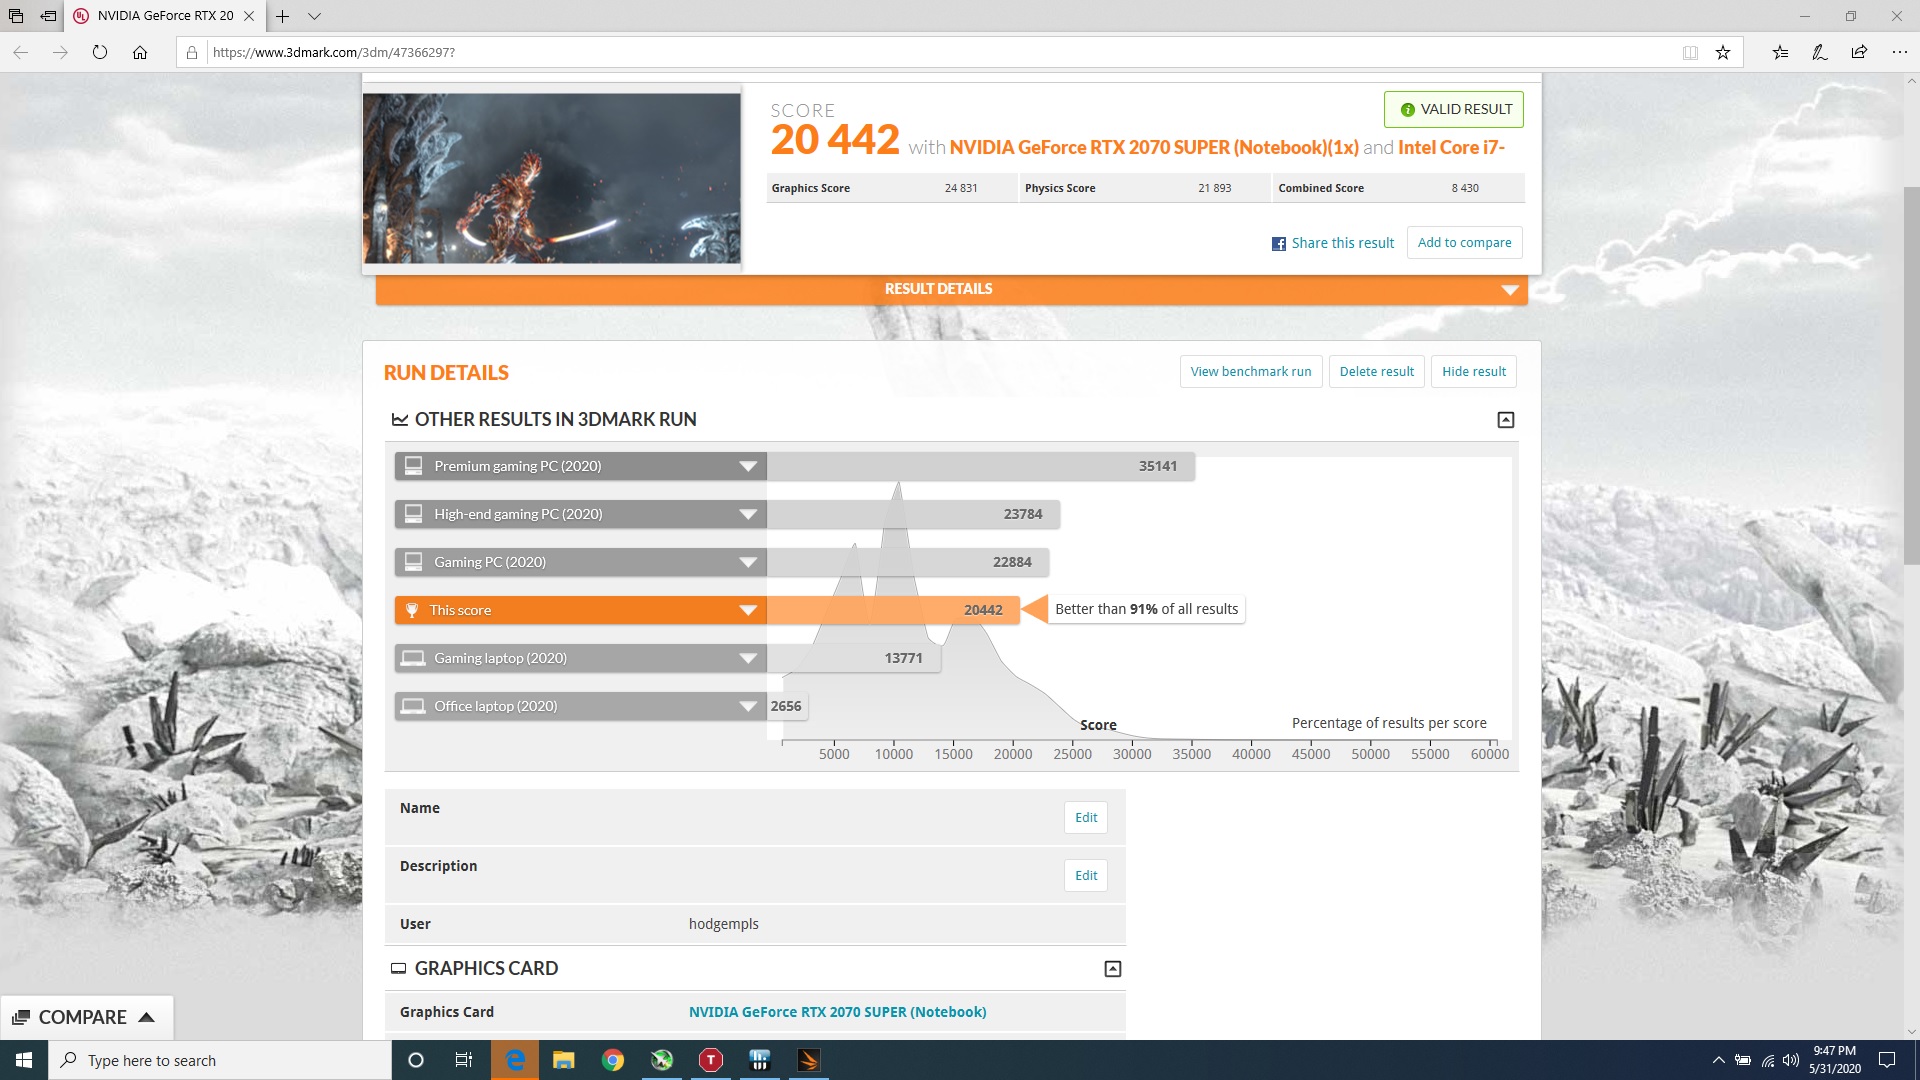The width and height of the screenshot is (1920, 1080).
Task: Click the user name hodgempls
Action: coord(723,924)
